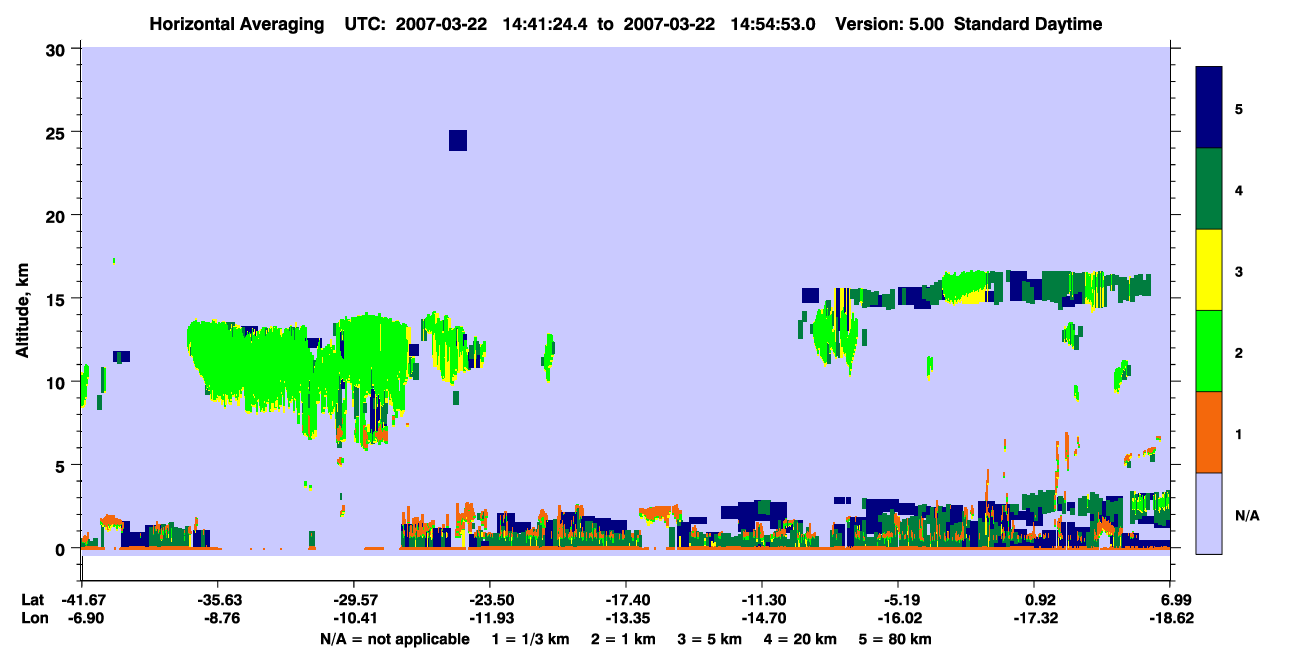Click the bright green level 2 colorbar segment
The width and height of the screenshot is (1300, 667).
coord(1209,351)
